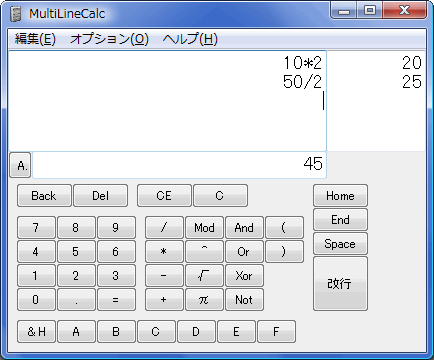Tap the digit 2 key
Screen dimensions: 434x360
76,276
